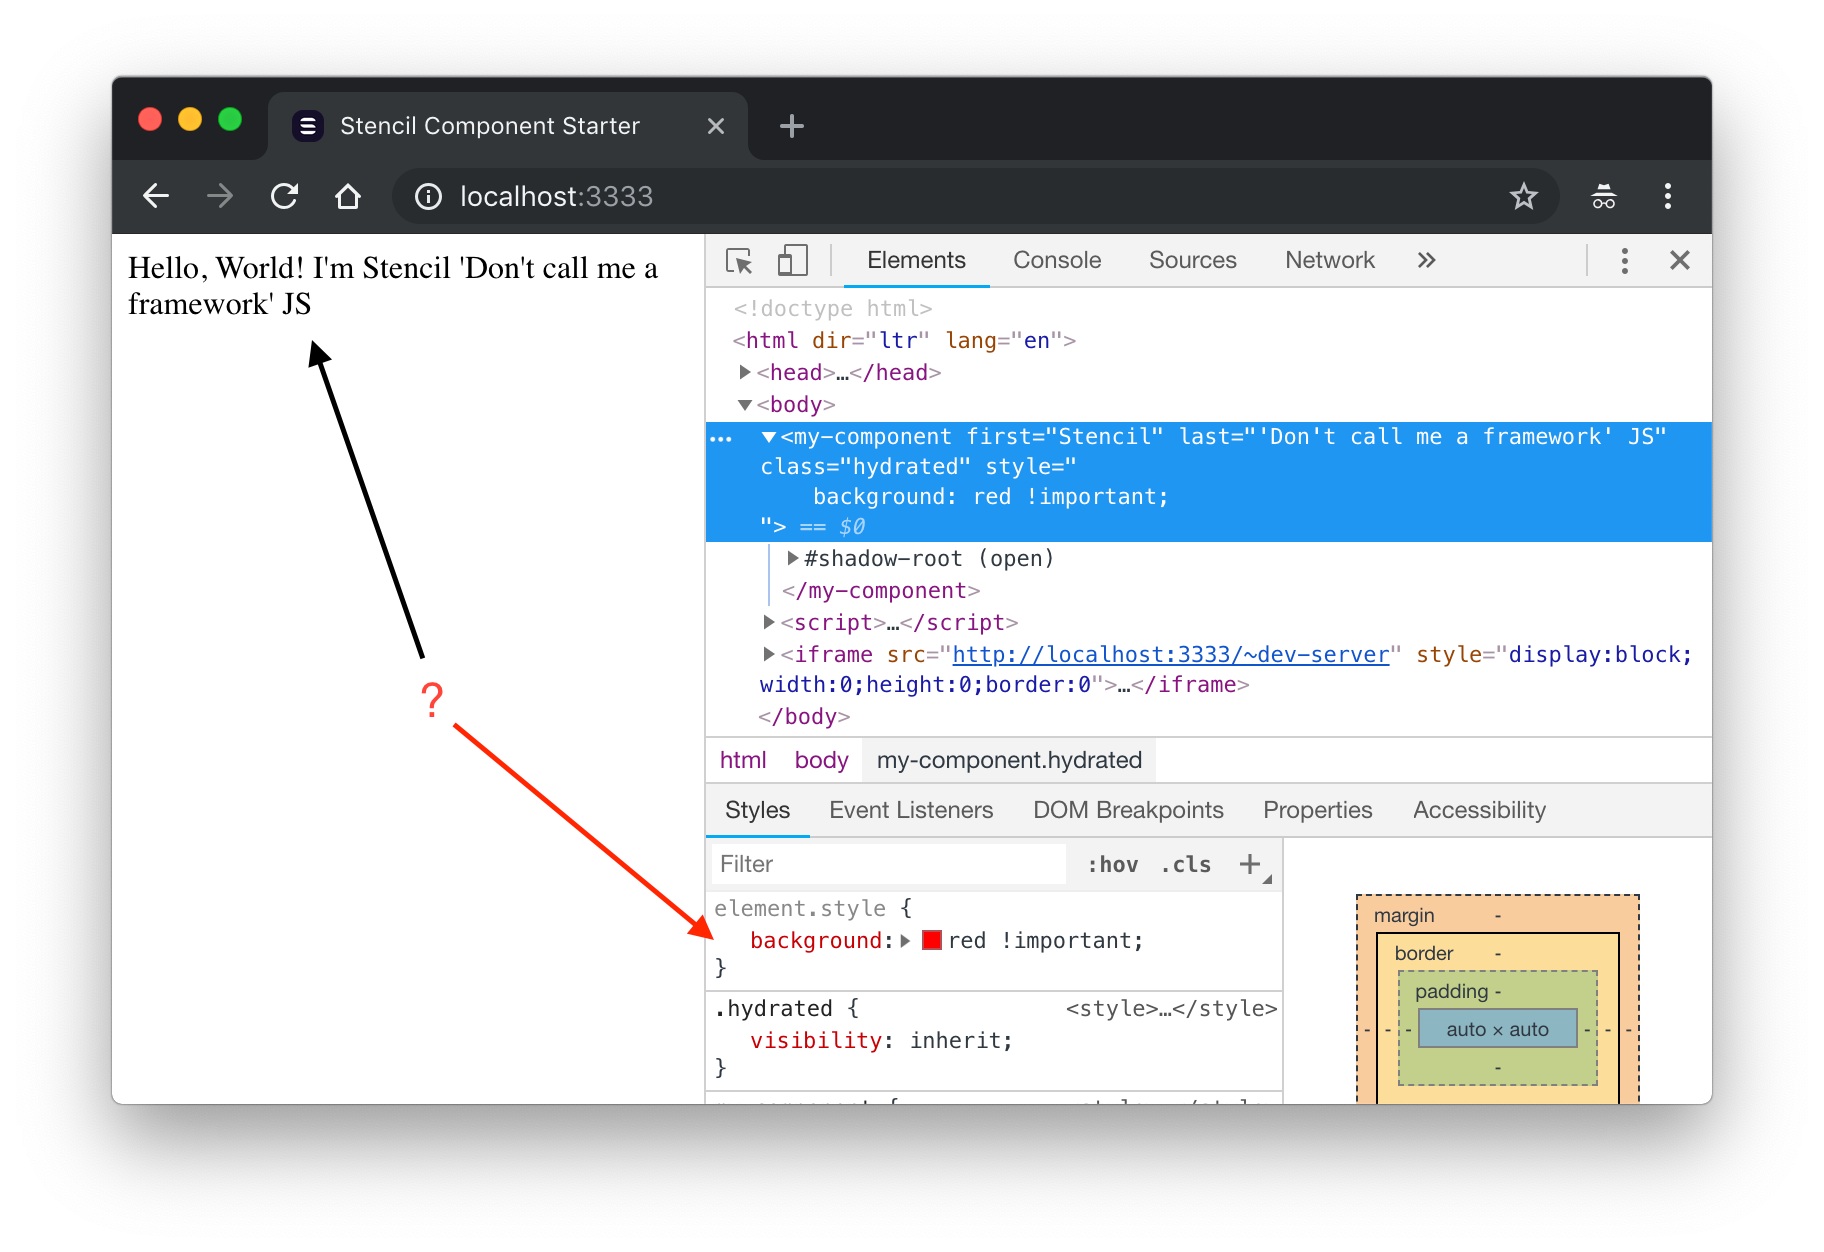
Task: Select the closing my-component tag line
Action: pos(880,590)
